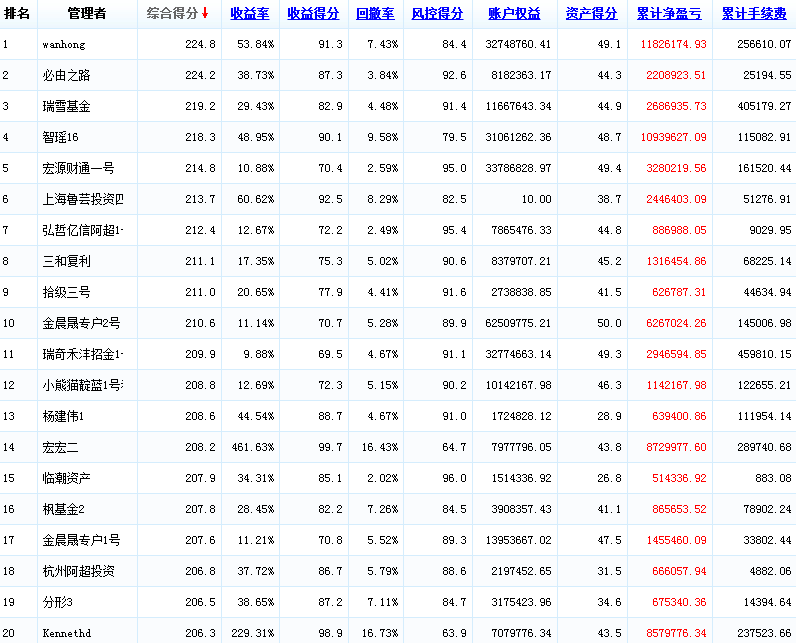Click net profit value 10939627.09
This screenshot has height=643, width=796.
pyautogui.click(x=673, y=137)
